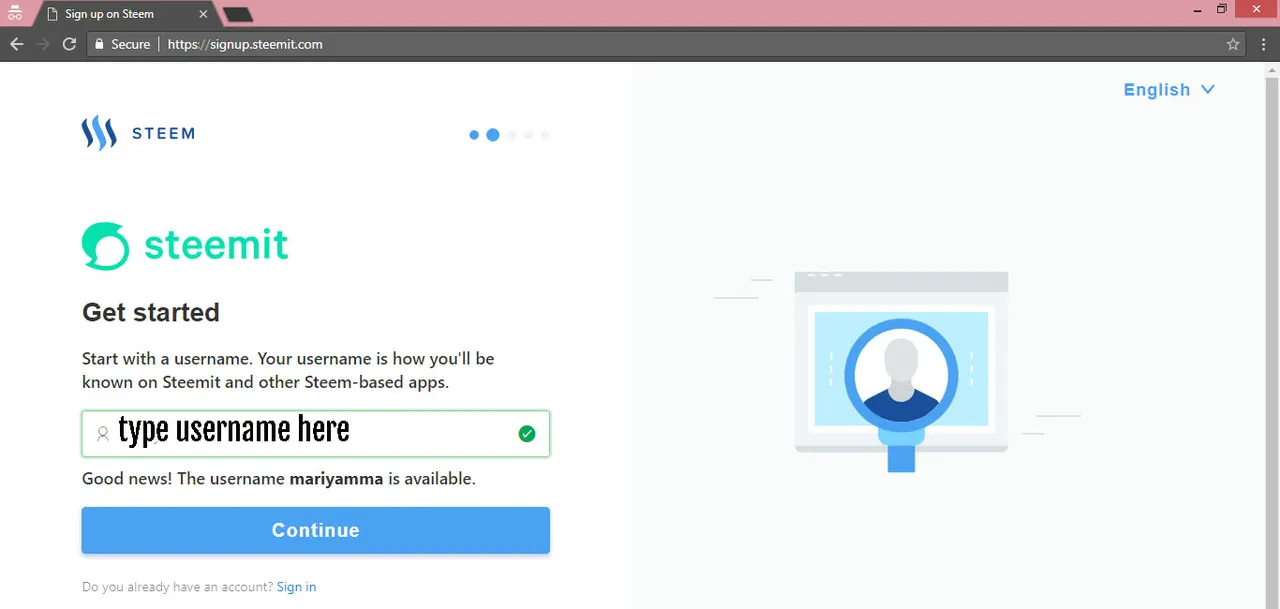1280x609 pixels.
Task: Click the first progress step dot
Action: tap(474, 135)
